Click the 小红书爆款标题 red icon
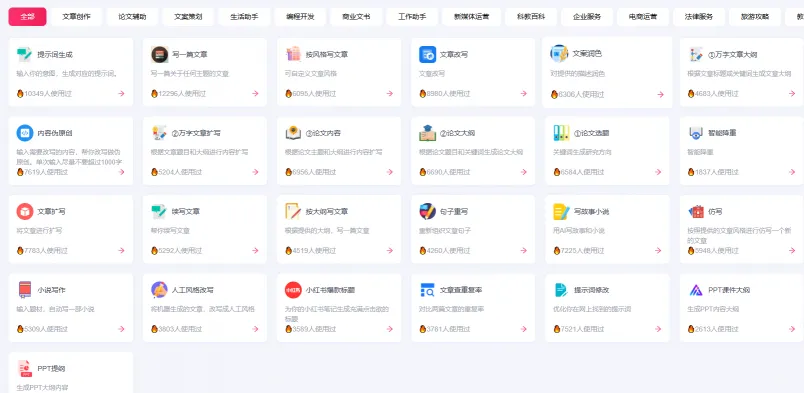Image resolution: width=804 pixels, height=393 pixels. tap(293, 290)
